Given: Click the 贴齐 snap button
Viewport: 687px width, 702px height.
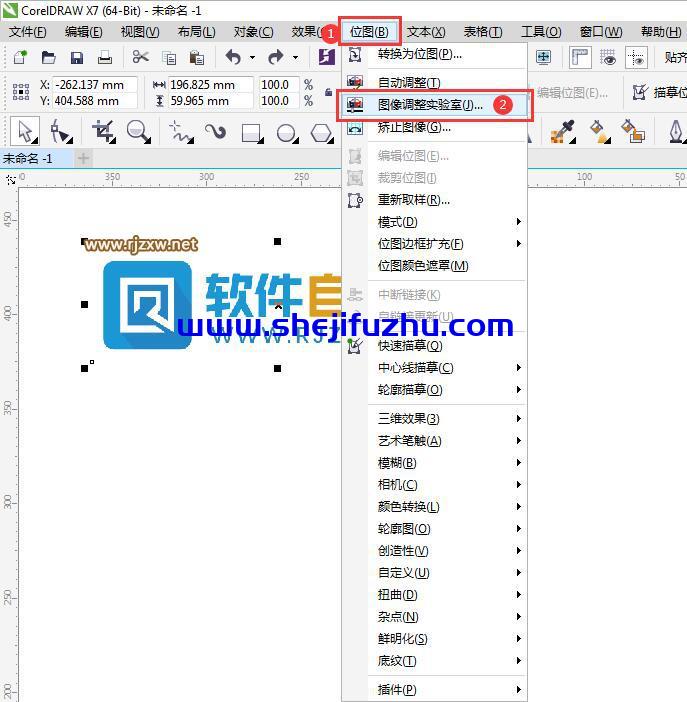Looking at the screenshot, I should coord(675,57).
